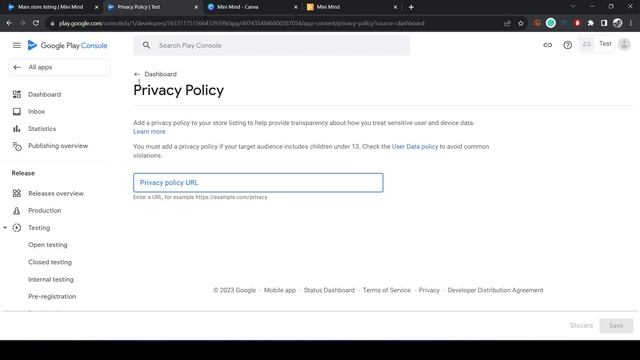Open Statistics in the sidebar

pyautogui.click(x=42, y=129)
